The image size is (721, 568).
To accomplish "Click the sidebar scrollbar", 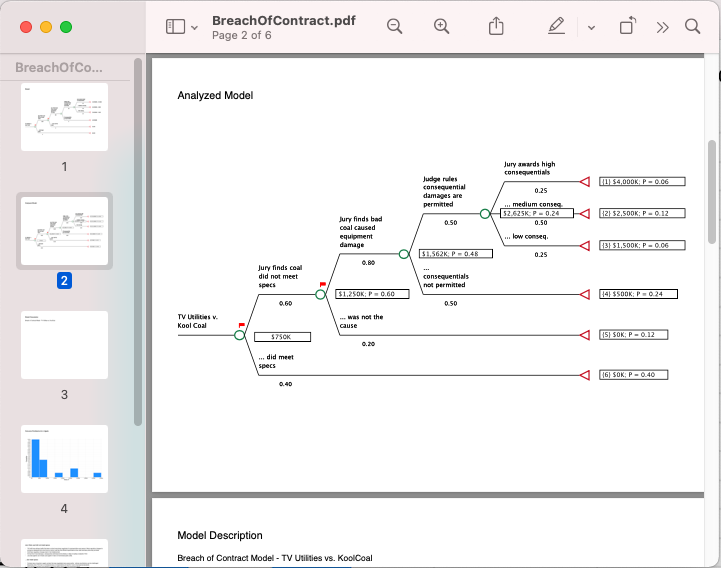I will (x=138, y=242).
